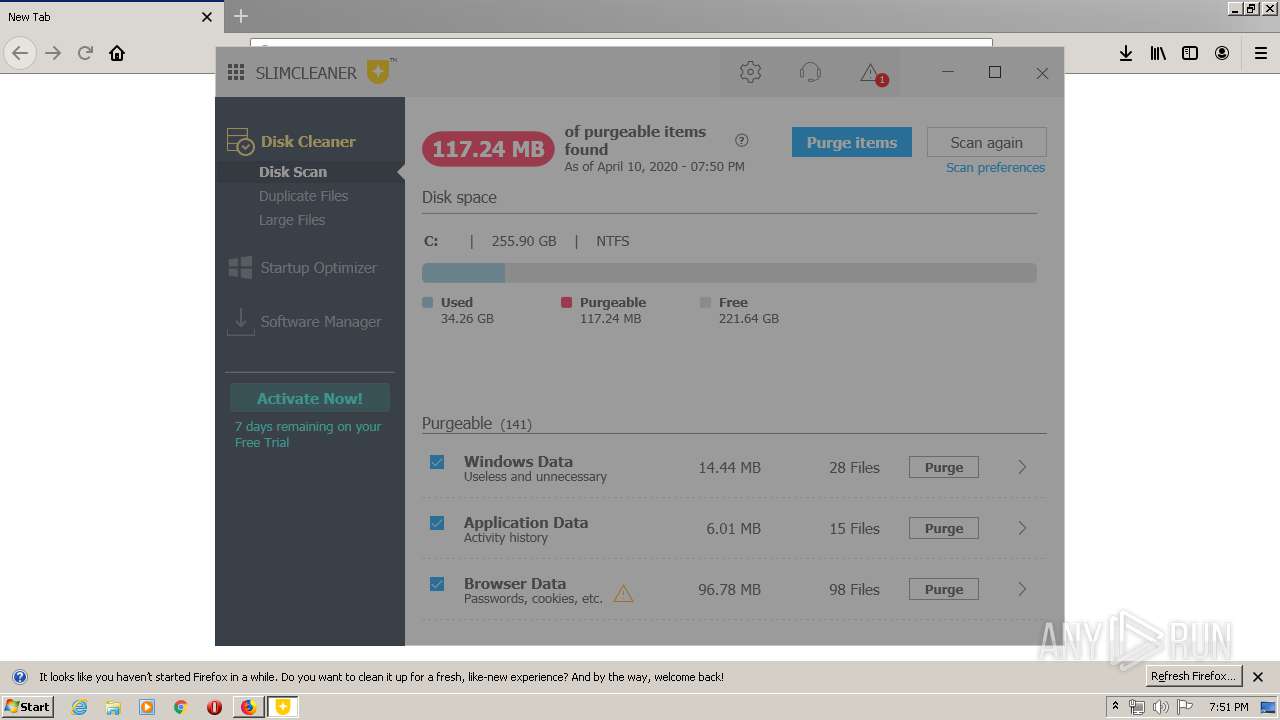Open the Windows Start menu

[27, 706]
